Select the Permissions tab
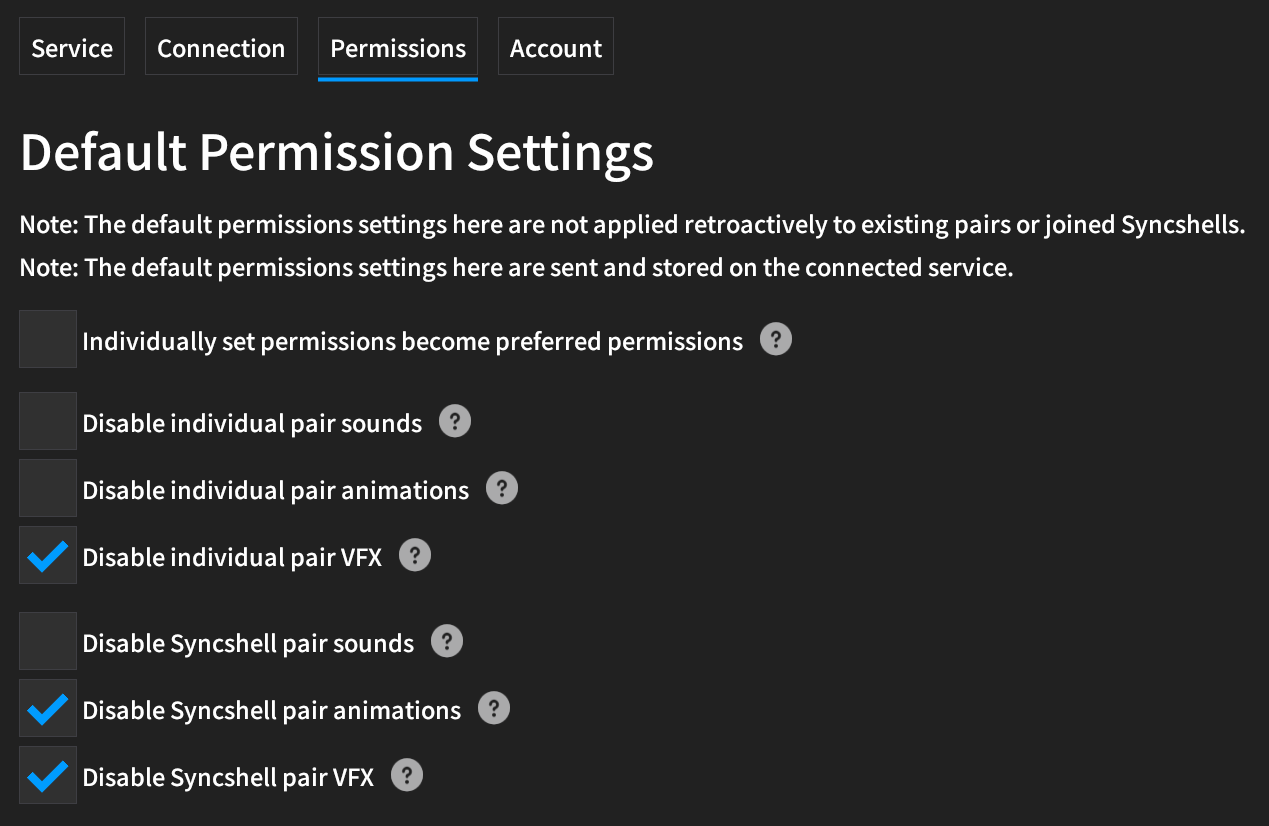Screen dimensions: 1269x826 pyautogui.click(x=398, y=47)
